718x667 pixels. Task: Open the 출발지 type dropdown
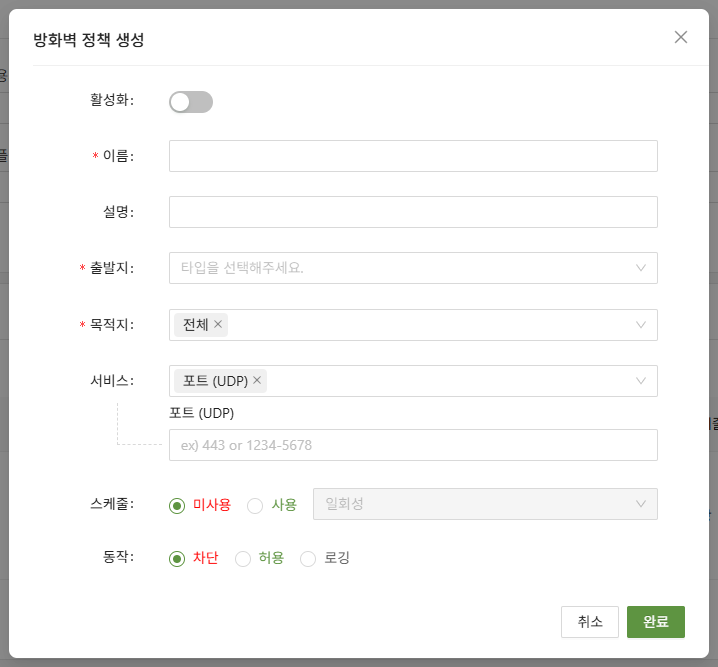412,268
